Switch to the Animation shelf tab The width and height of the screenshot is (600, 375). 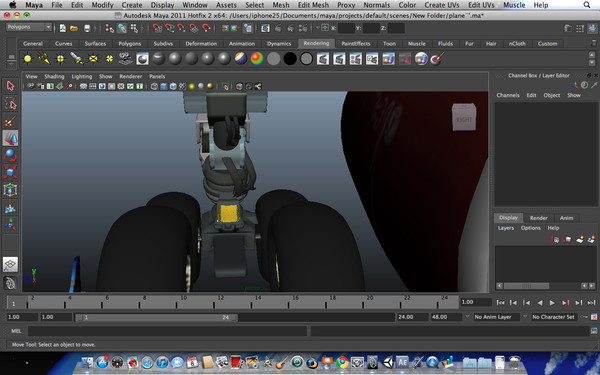[241, 44]
